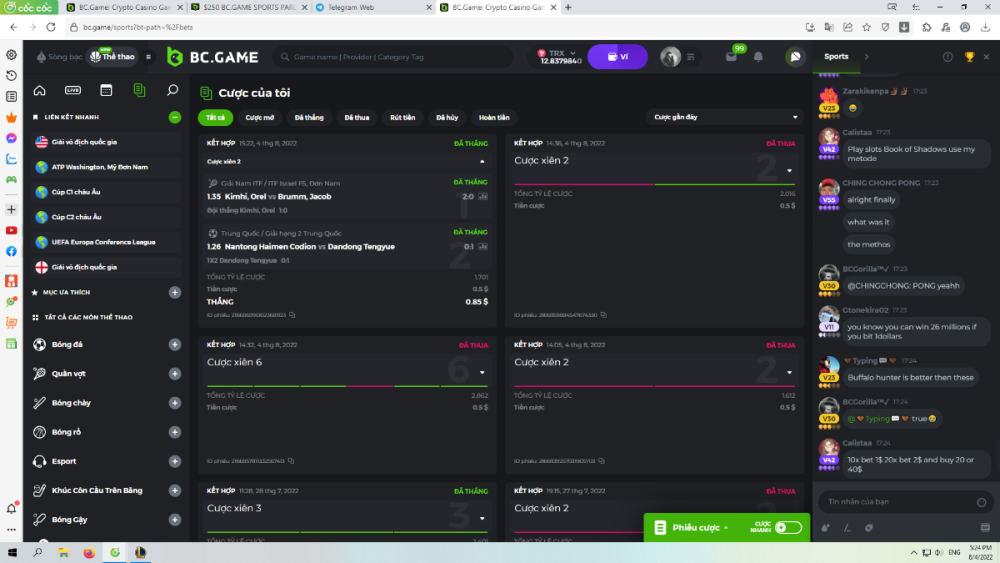Click the trophy icon in chat header
Screen dimensions: 1000x563
[969, 57]
